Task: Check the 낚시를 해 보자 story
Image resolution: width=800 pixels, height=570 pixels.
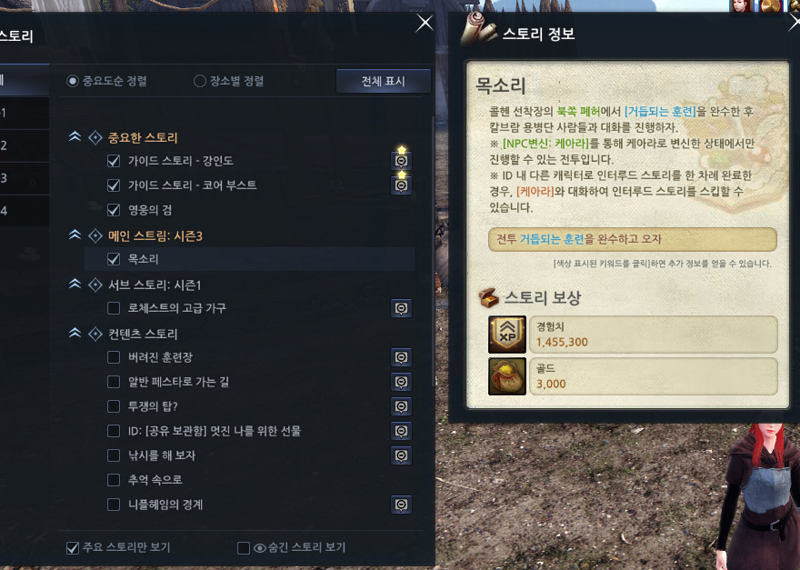Action: tap(114, 455)
